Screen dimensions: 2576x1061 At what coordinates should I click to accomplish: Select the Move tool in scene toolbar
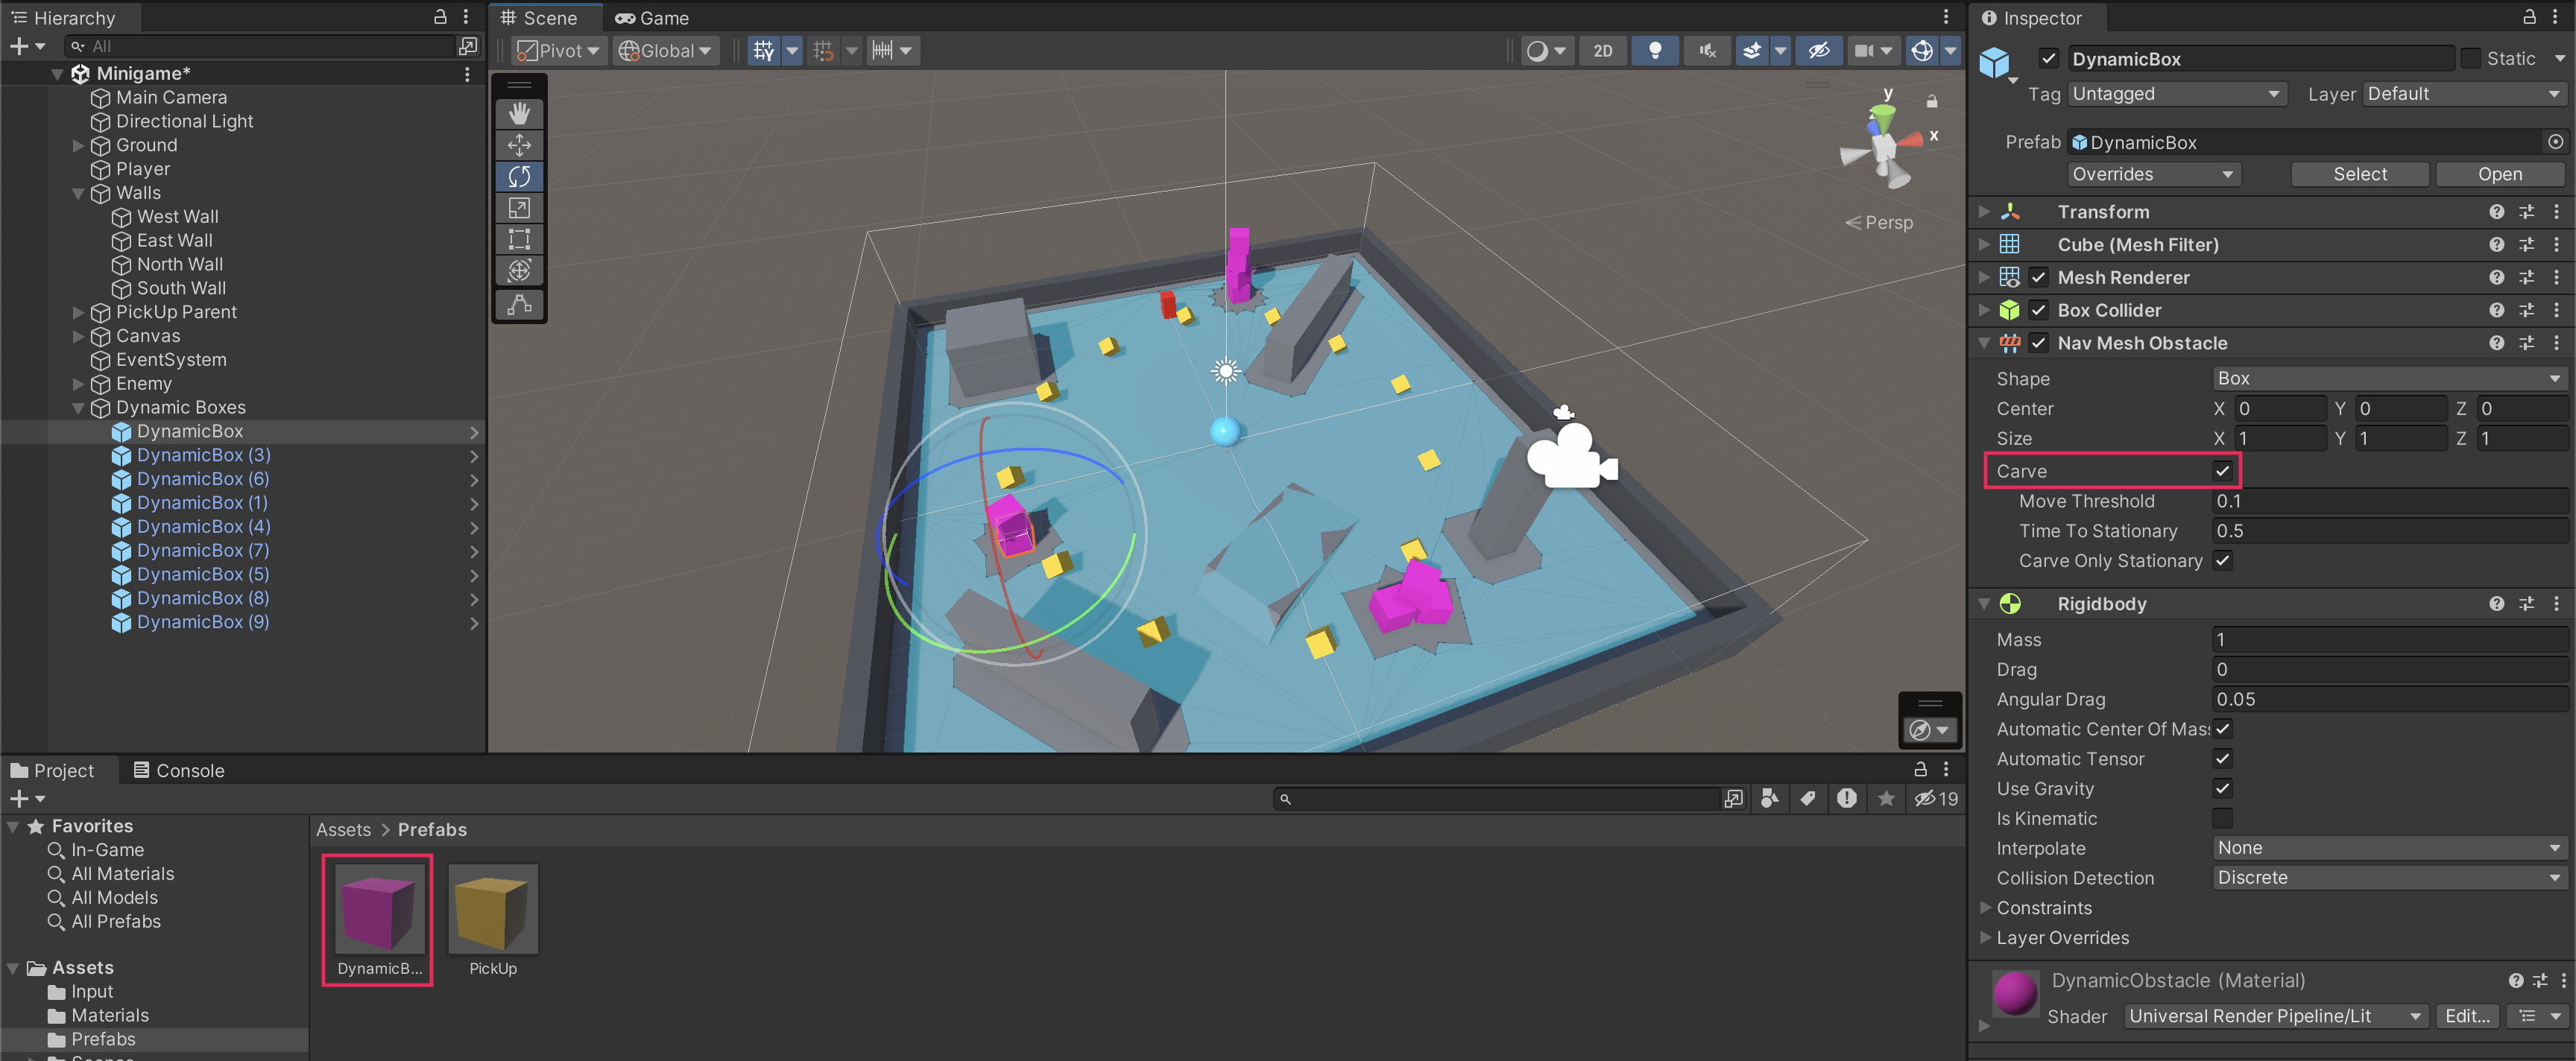coord(519,145)
